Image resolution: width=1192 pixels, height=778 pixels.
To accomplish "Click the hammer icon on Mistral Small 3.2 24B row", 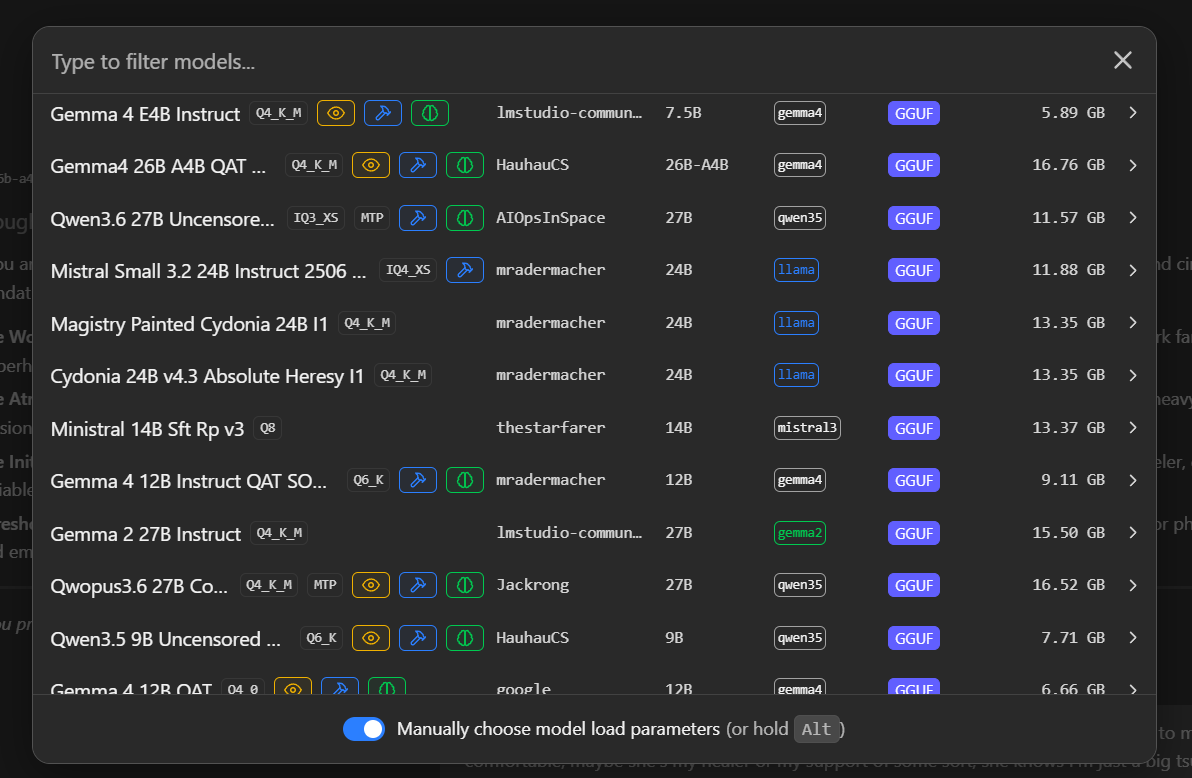I will point(464,270).
